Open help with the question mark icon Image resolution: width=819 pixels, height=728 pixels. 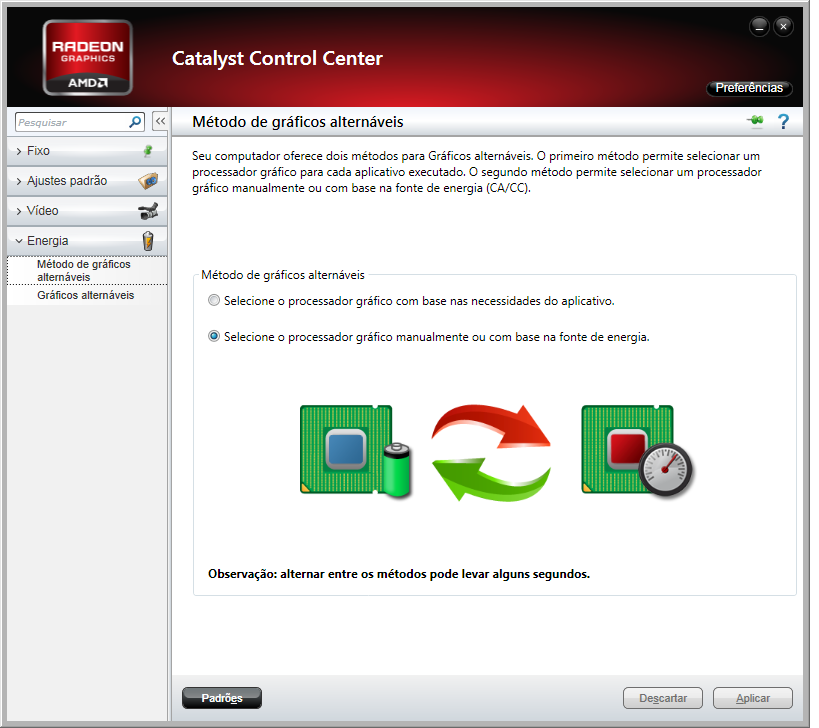[x=783, y=122]
